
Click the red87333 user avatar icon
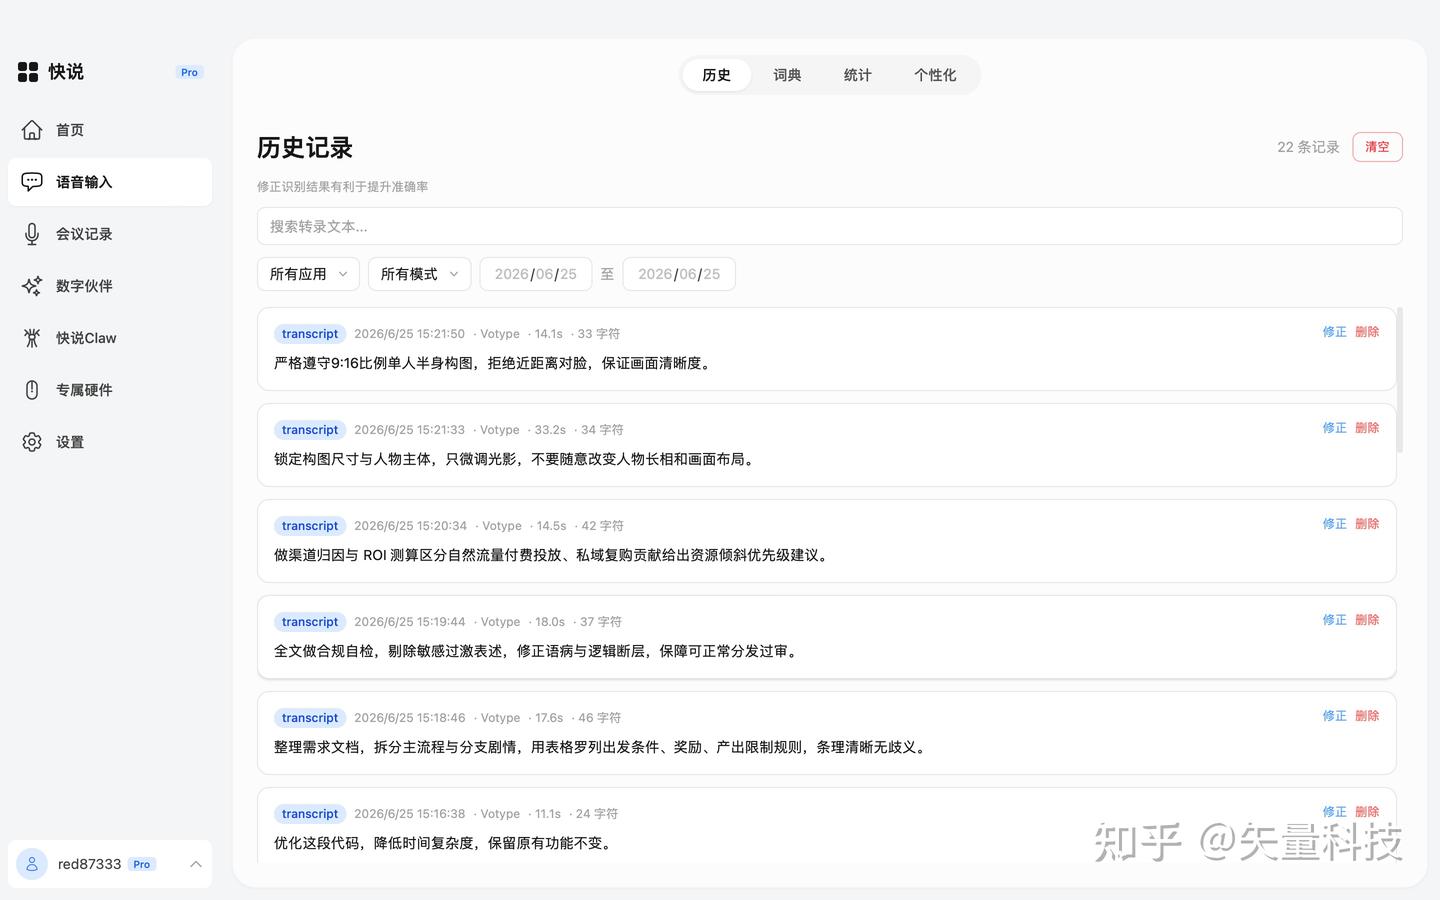tap(32, 864)
